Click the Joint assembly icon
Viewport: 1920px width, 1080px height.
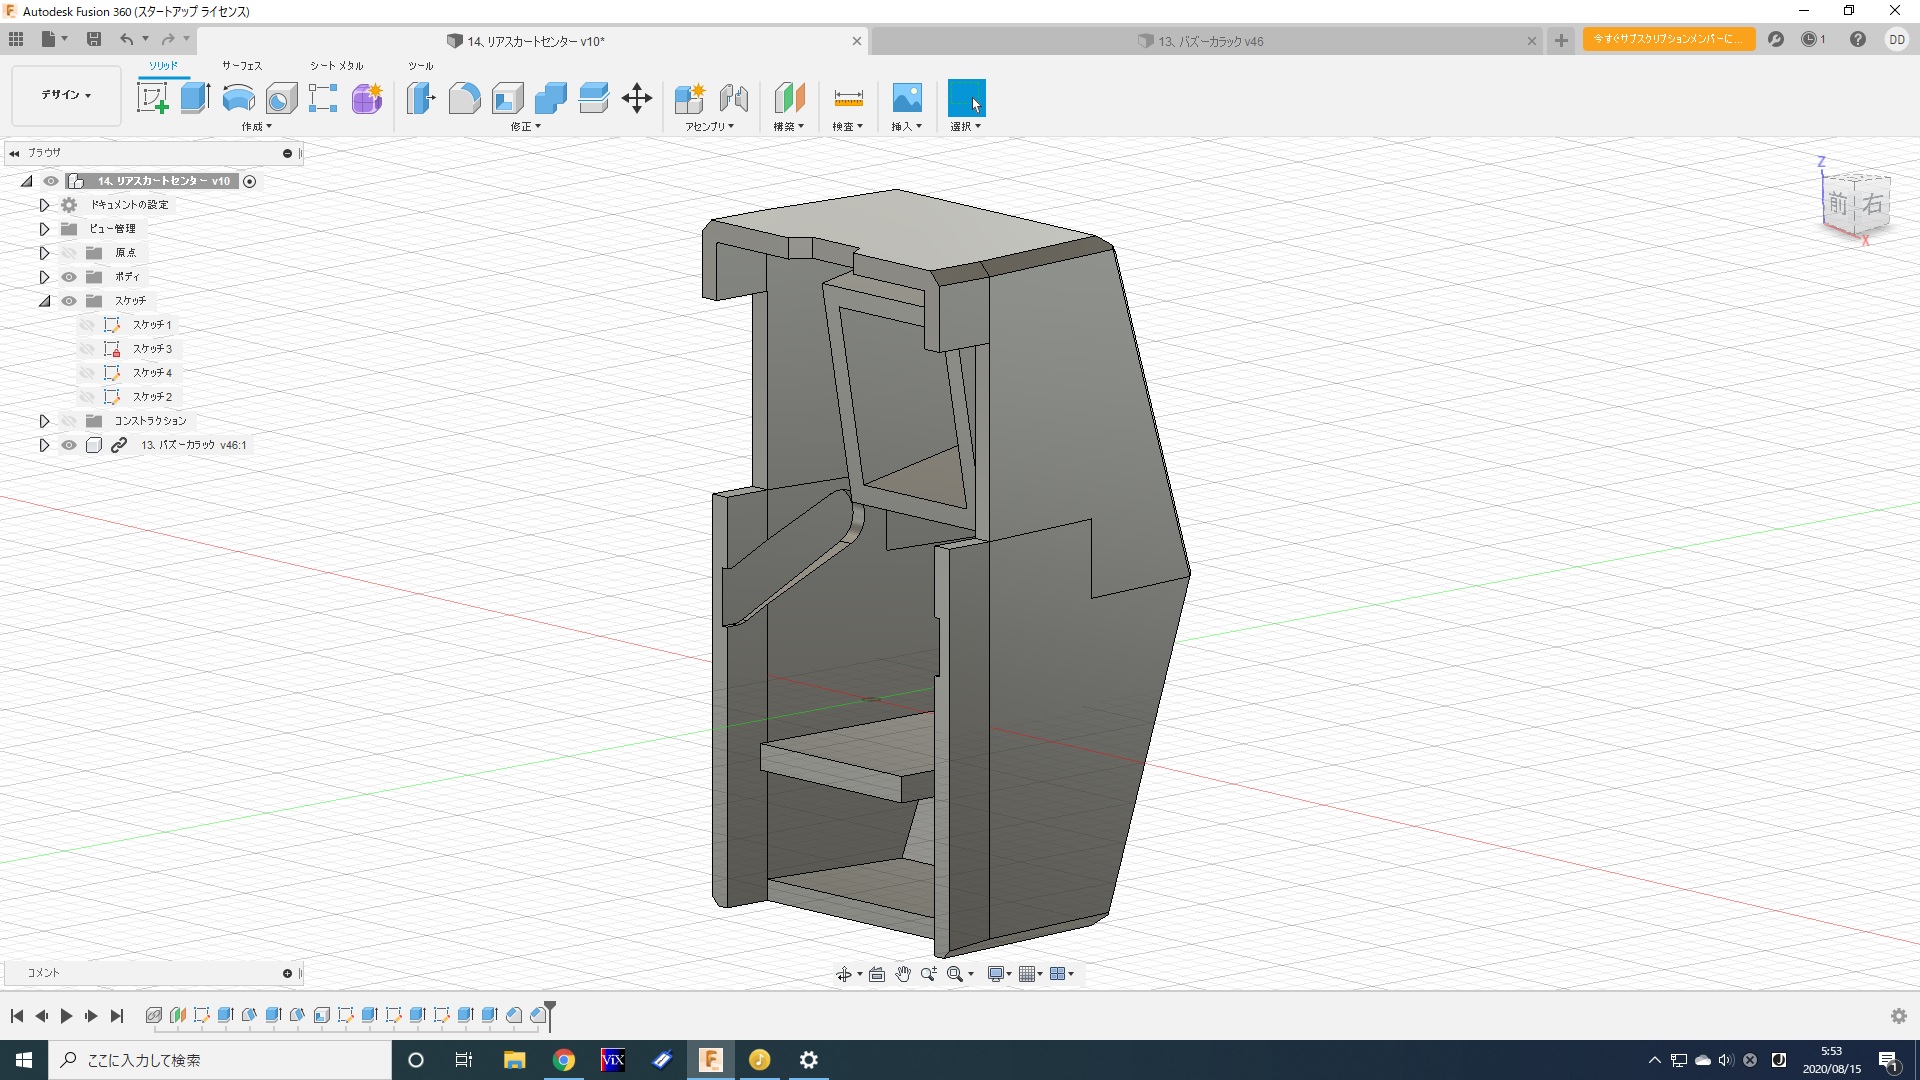[734, 98]
